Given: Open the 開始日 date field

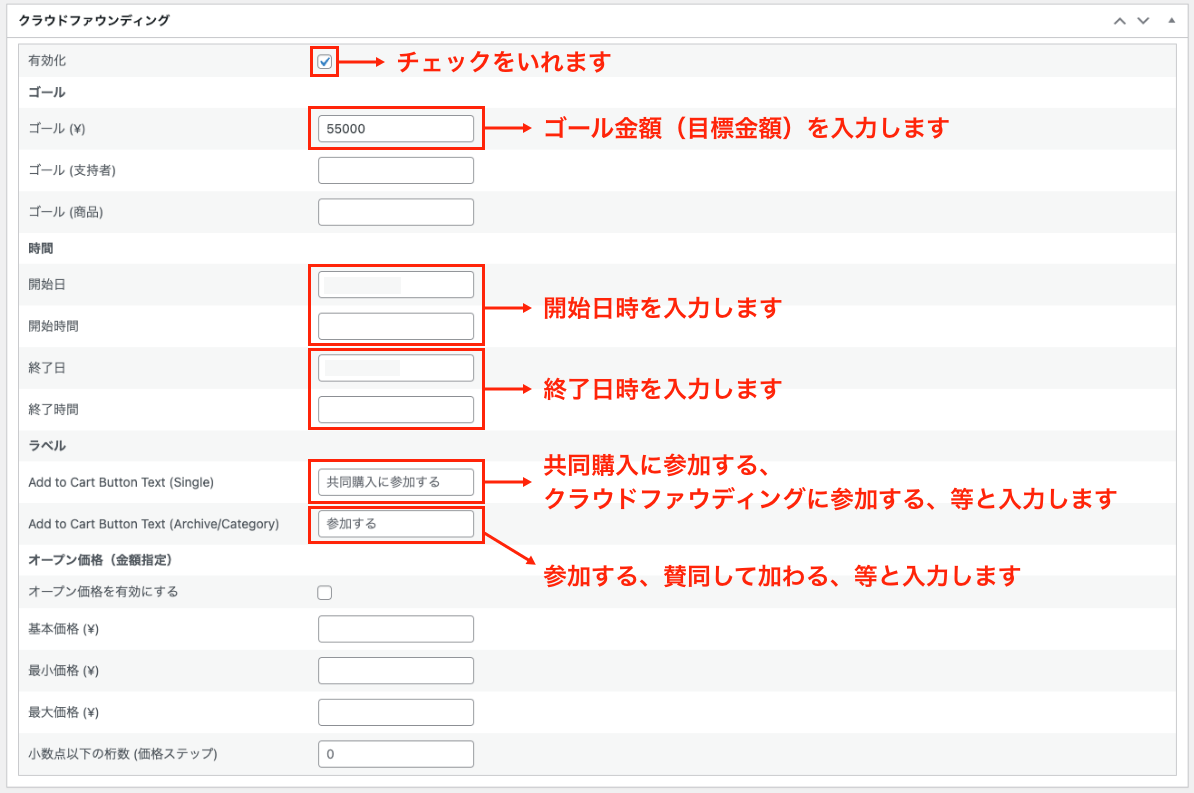Looking at the screenshot, I should pos(395,285).
